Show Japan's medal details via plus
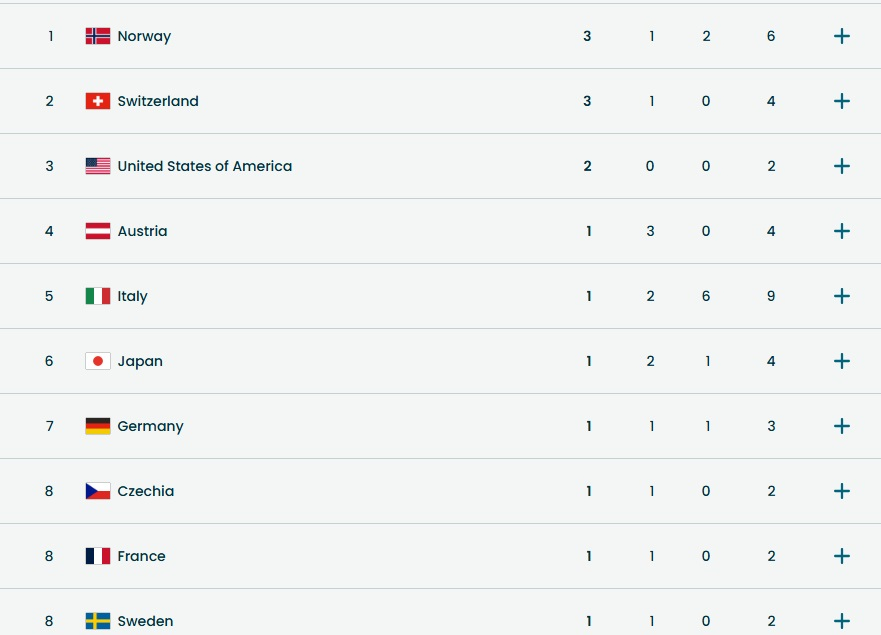This screenshot has height=635, width=881. 842,361
